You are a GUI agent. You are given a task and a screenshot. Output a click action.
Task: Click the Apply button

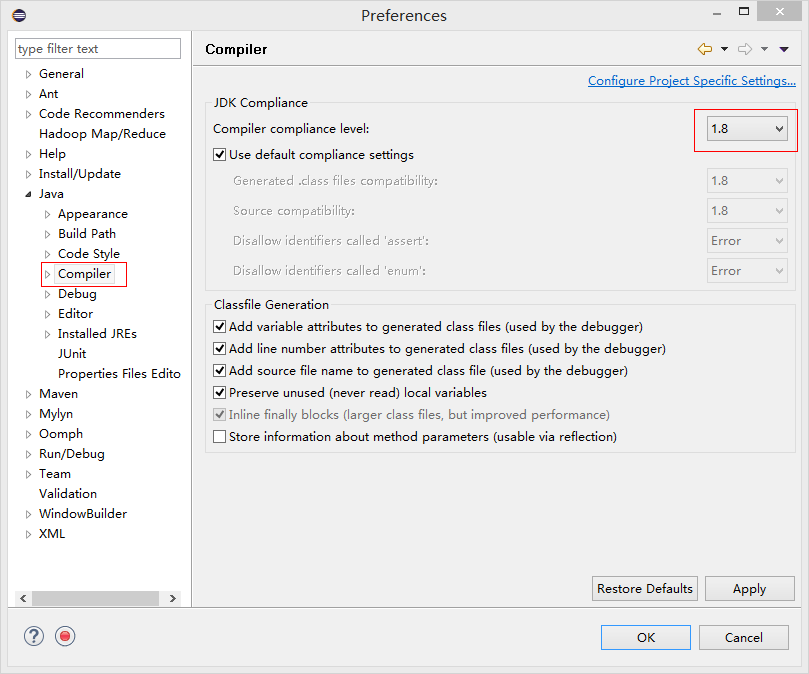[750, 589]
